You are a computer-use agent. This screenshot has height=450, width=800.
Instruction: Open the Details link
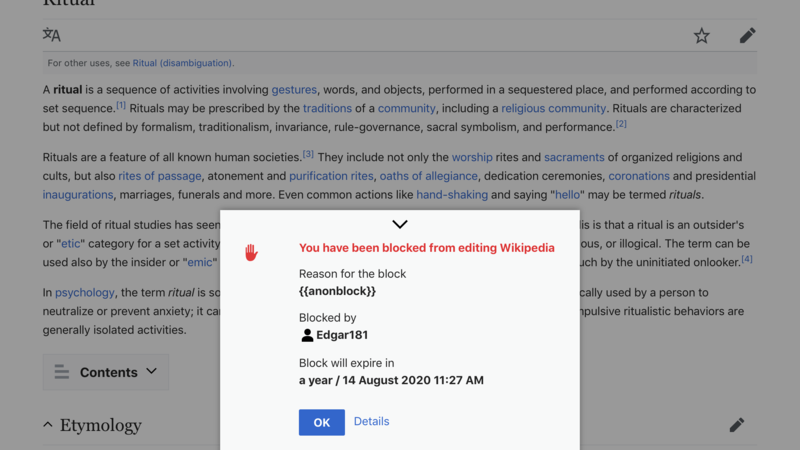pos(371,421)
